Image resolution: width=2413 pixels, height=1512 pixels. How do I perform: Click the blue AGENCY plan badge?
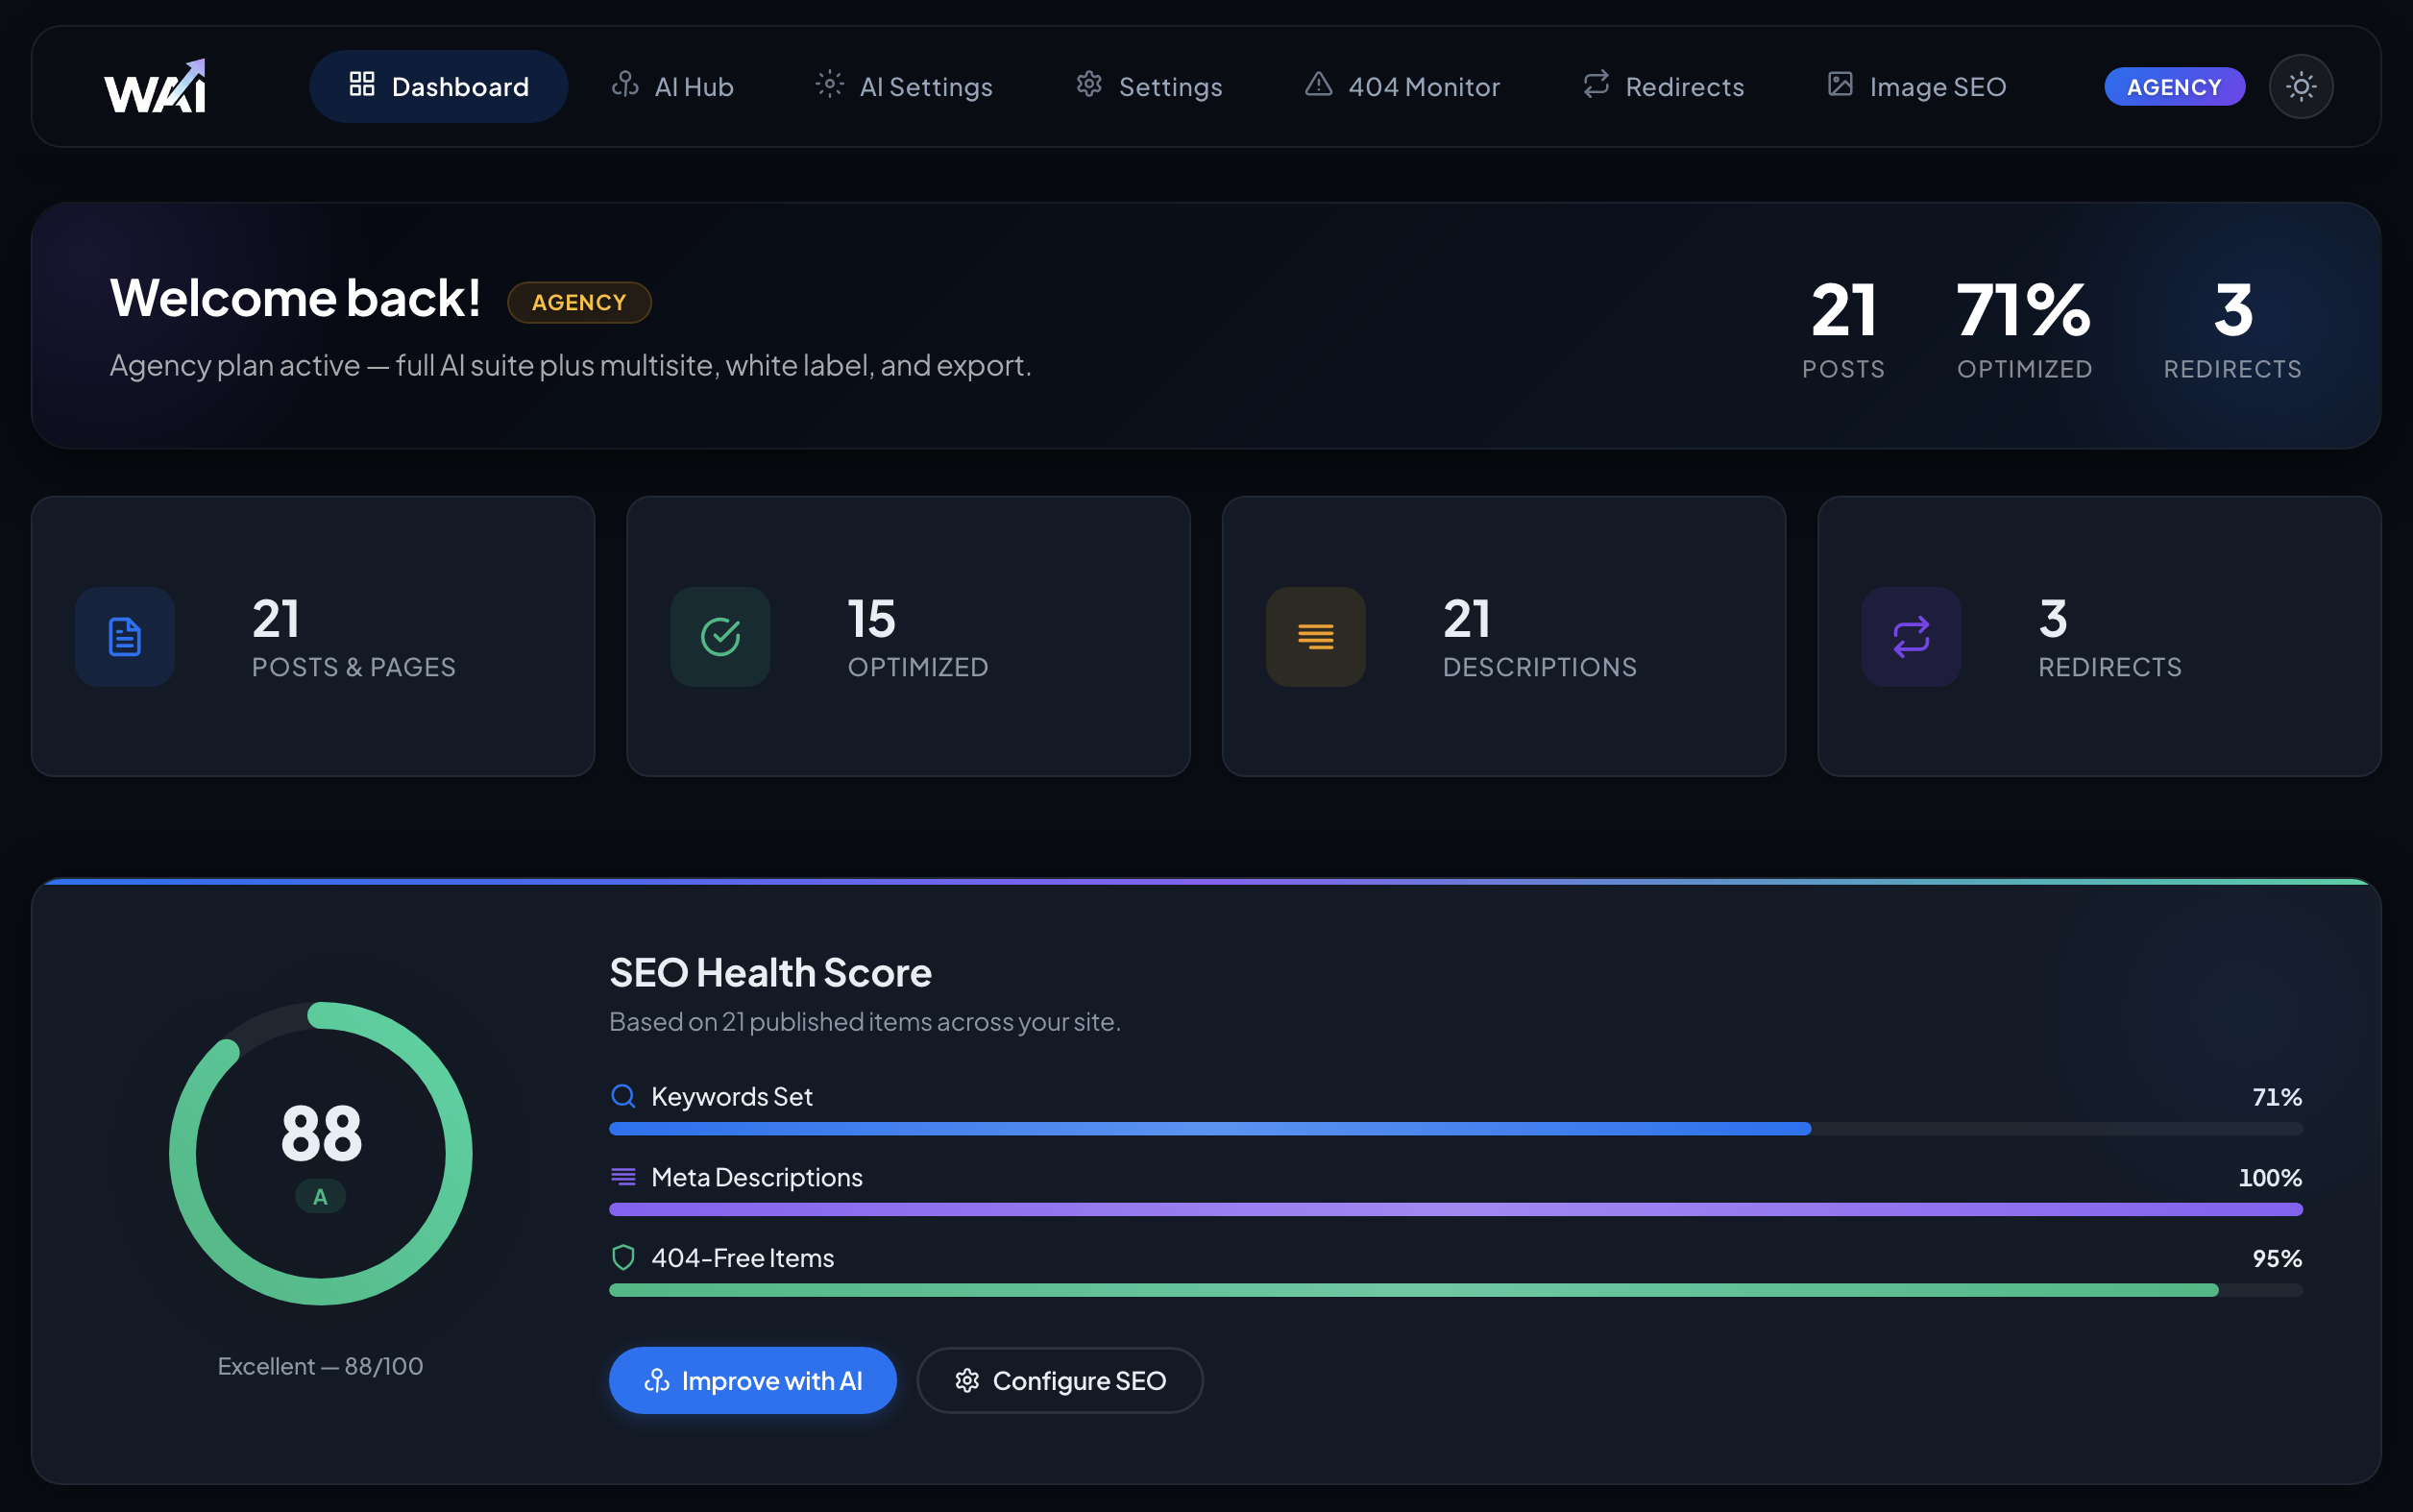point(2174,87)
